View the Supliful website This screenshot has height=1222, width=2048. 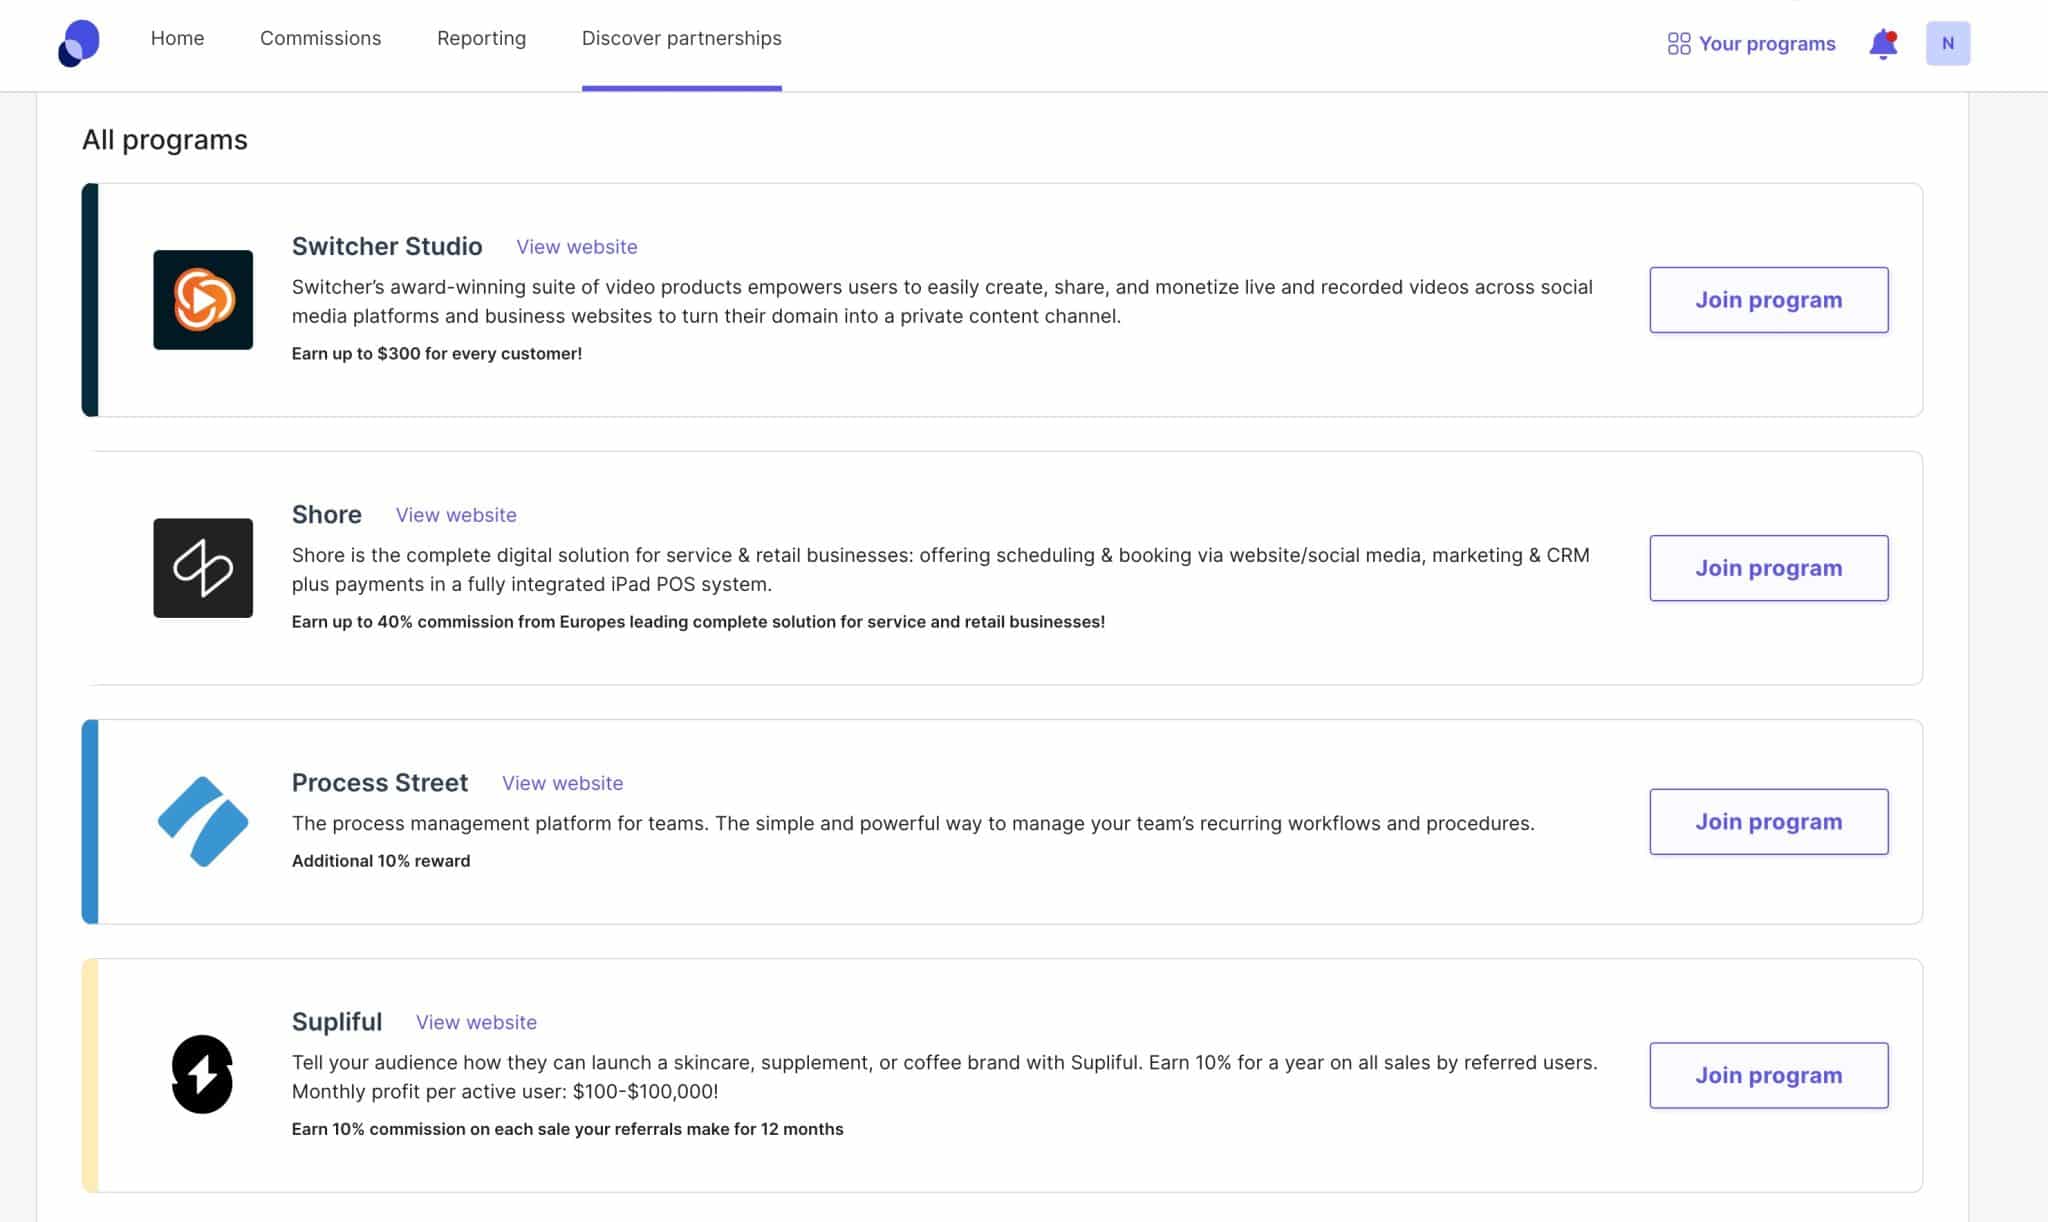(476, 1022)
